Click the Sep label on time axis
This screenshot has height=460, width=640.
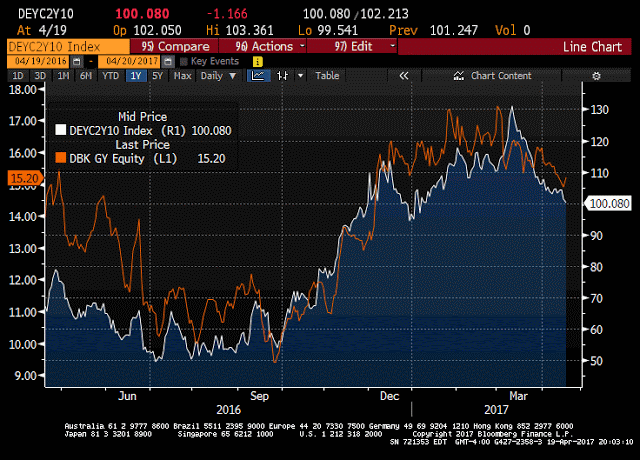point(259,396)
